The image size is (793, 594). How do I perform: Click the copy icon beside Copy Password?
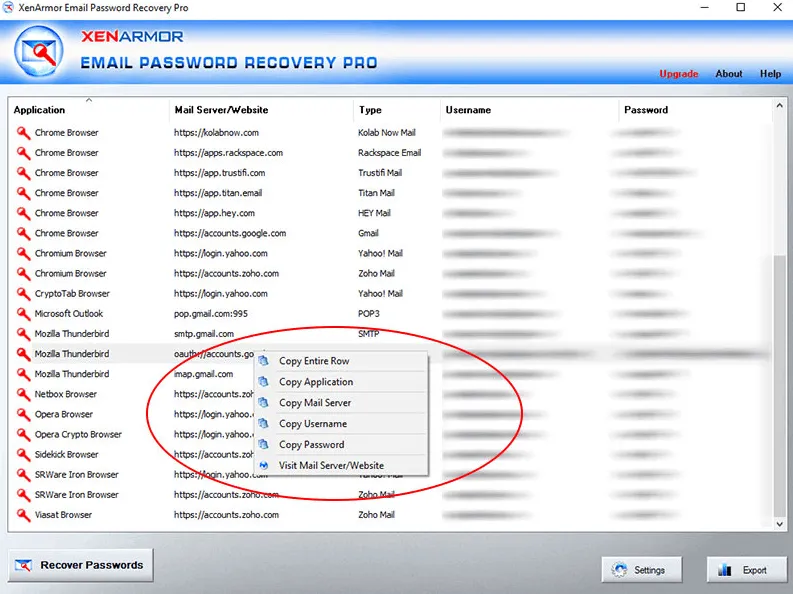point(264,445)
